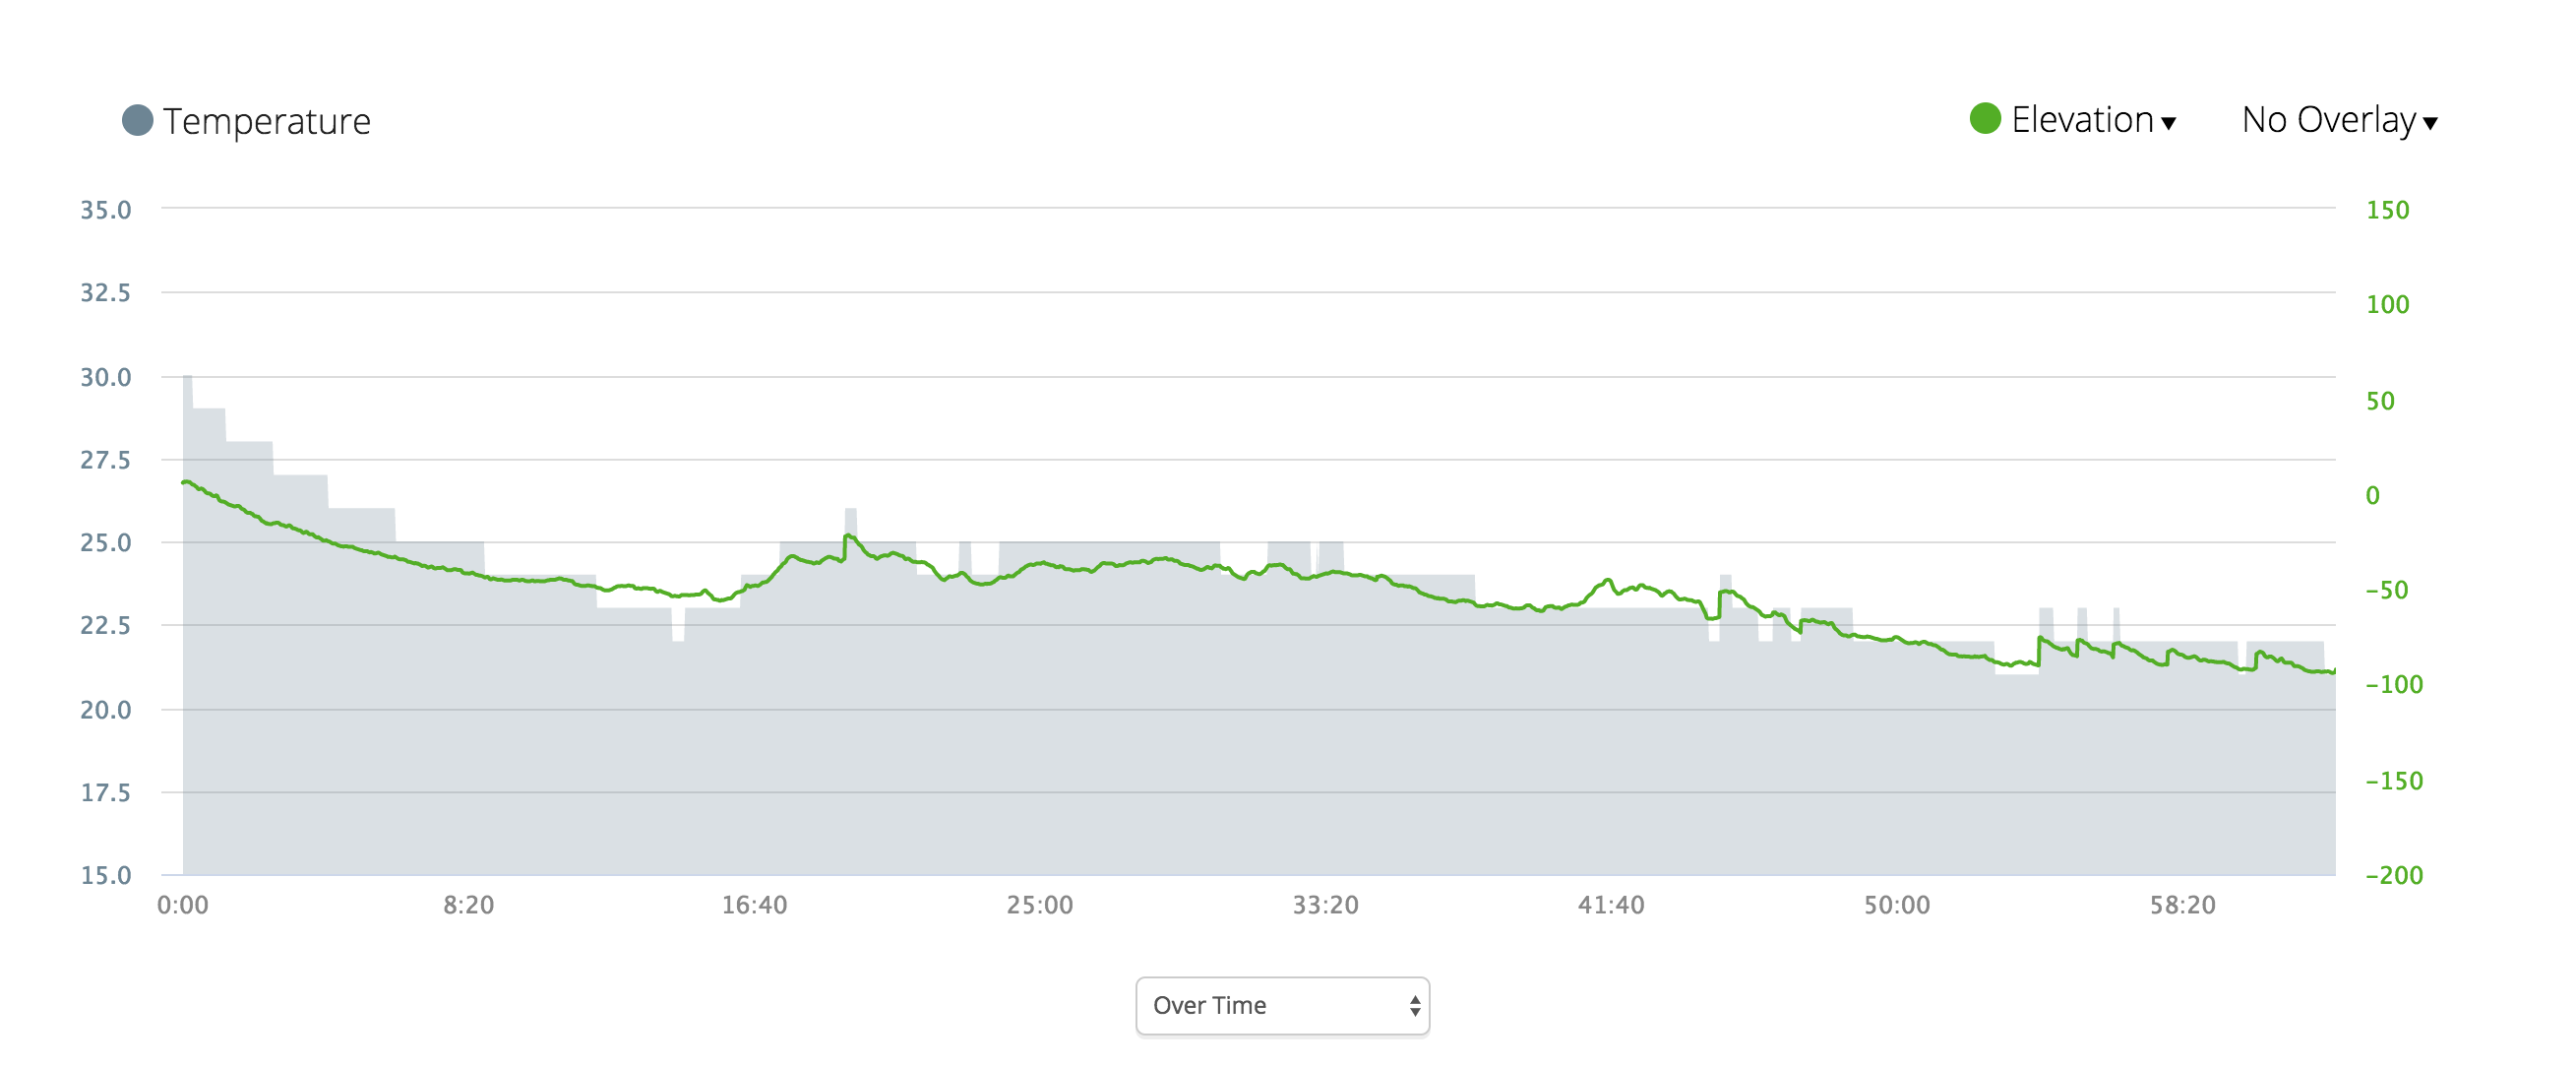Click the No Overlay label text
The width and height of the screenshot is (2576, 1067).
(2328, 120)
